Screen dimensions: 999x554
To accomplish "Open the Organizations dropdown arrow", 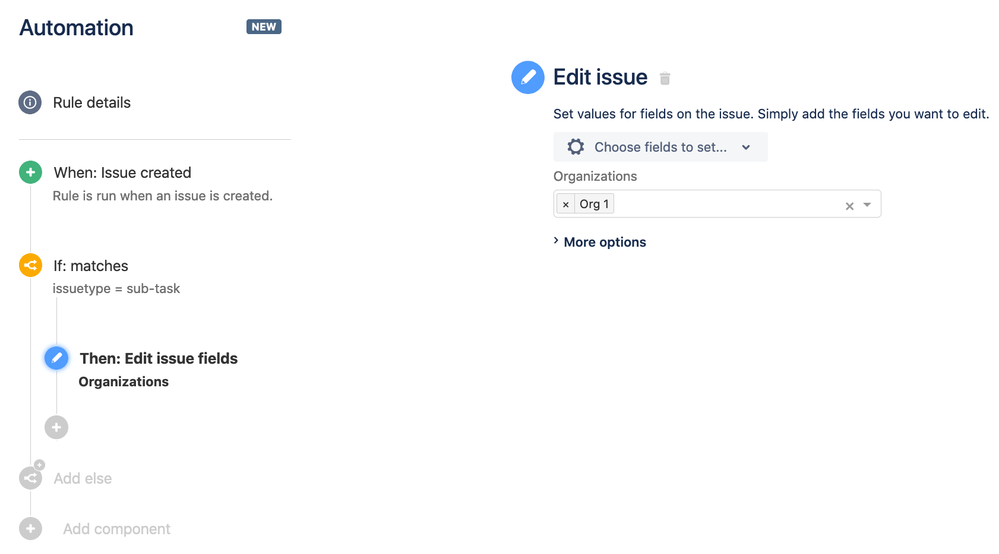I will pyautogui.click(x=867, y=205).
